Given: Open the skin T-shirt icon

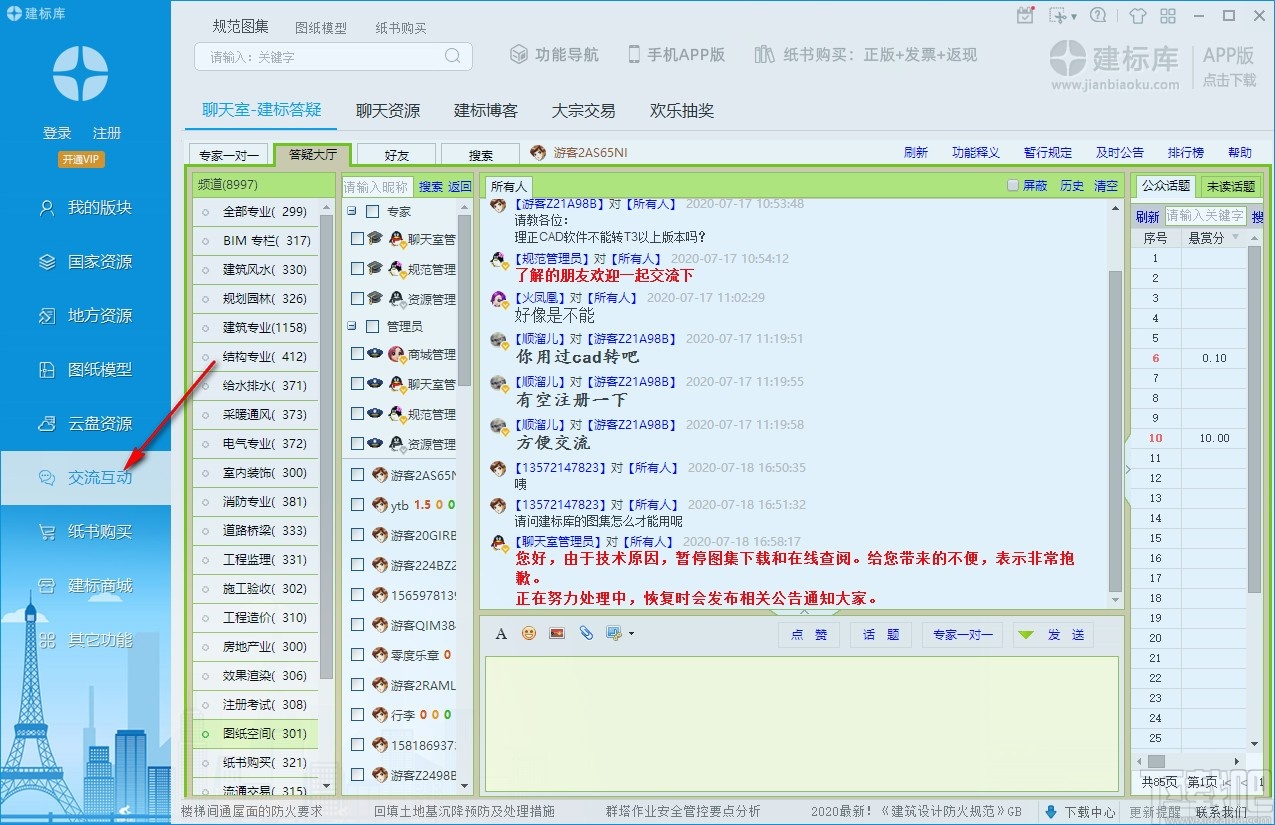Looking at the screenshot, I should (1138, 15).
